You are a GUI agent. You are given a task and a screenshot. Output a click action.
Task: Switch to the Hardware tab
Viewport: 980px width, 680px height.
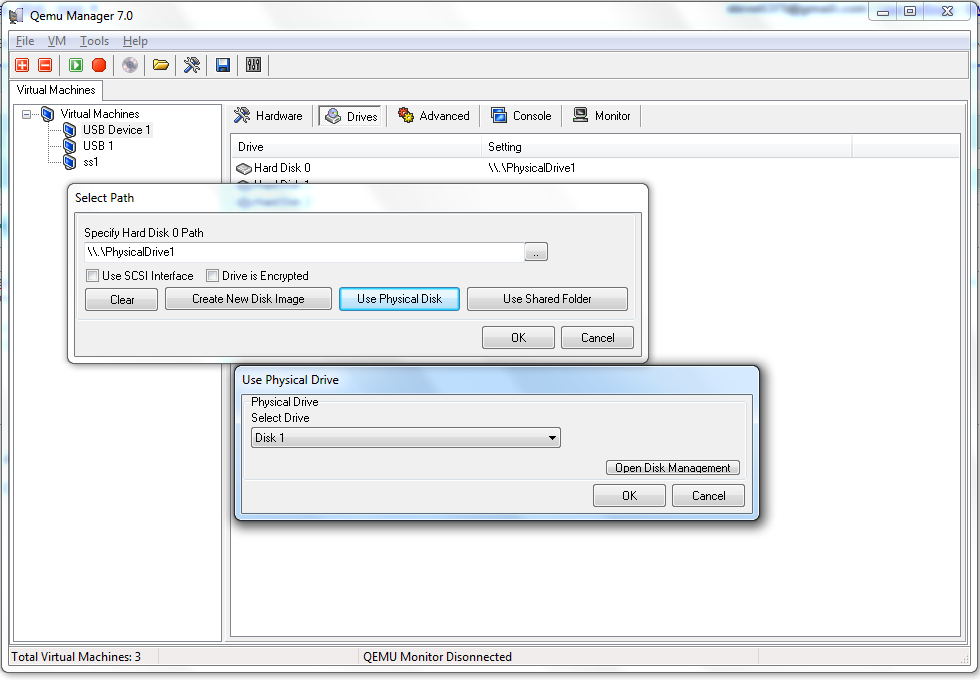[x=268, y=116]
